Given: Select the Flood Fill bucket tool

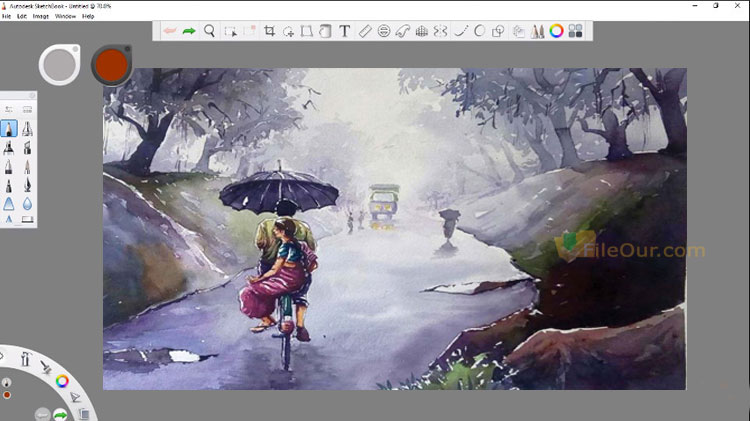Looking at the screenshot, I should pyautogui.click(x=325, y=31).
